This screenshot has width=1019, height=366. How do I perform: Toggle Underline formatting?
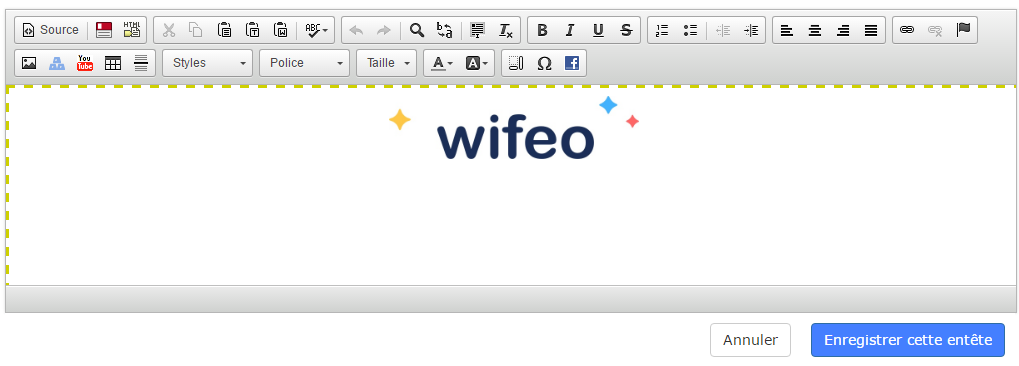598,30
